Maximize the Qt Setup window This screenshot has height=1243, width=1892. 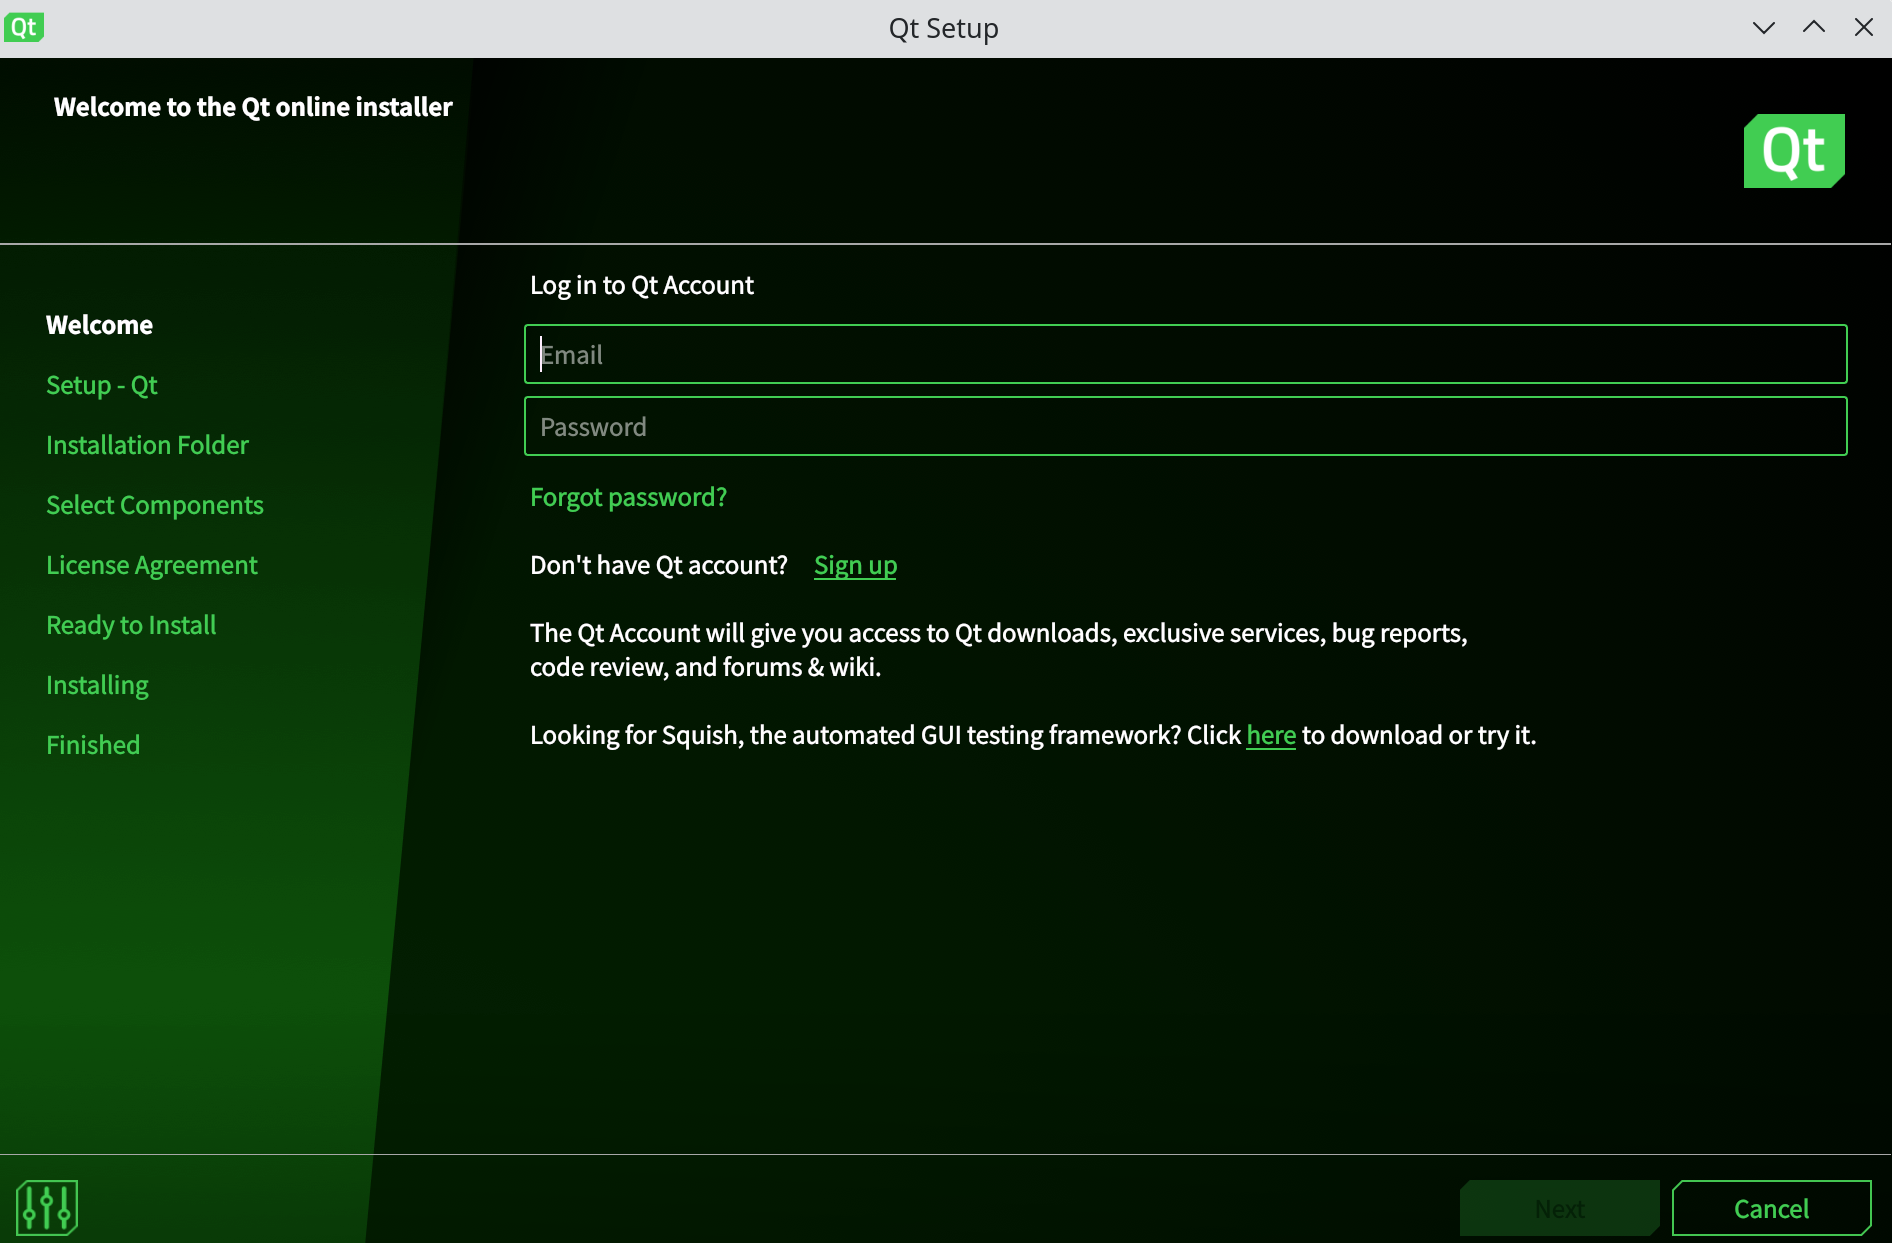point(1814,28)
